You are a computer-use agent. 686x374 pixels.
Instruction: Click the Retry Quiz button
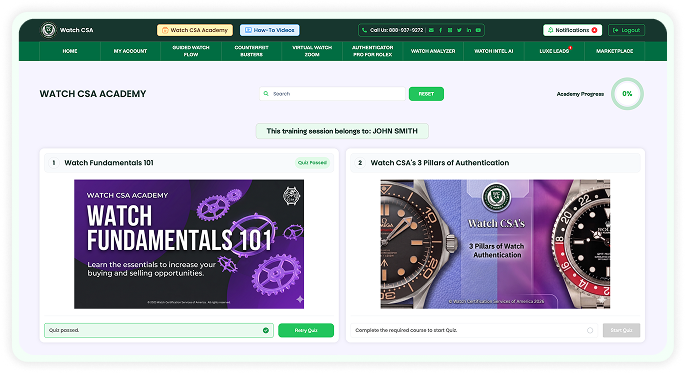[306, 330]
